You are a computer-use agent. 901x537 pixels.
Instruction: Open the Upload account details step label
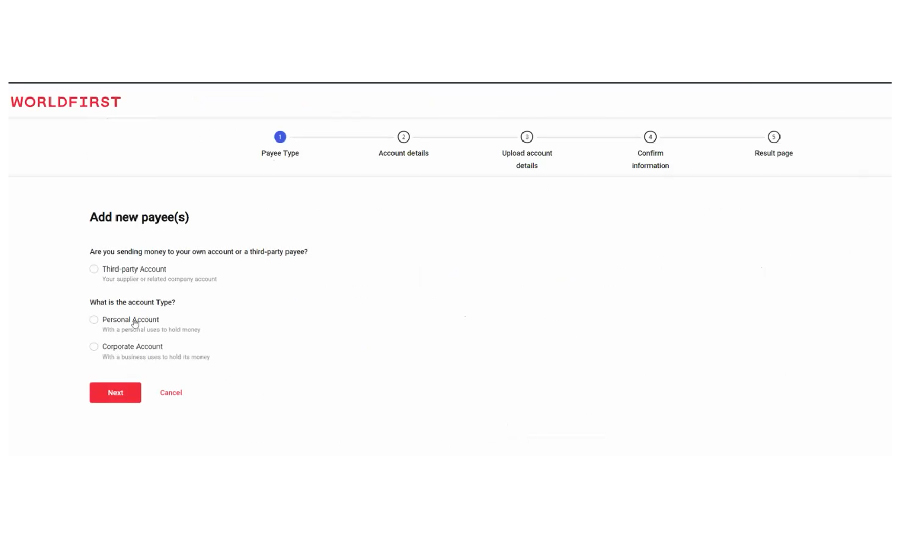click(x=527, y=159)
